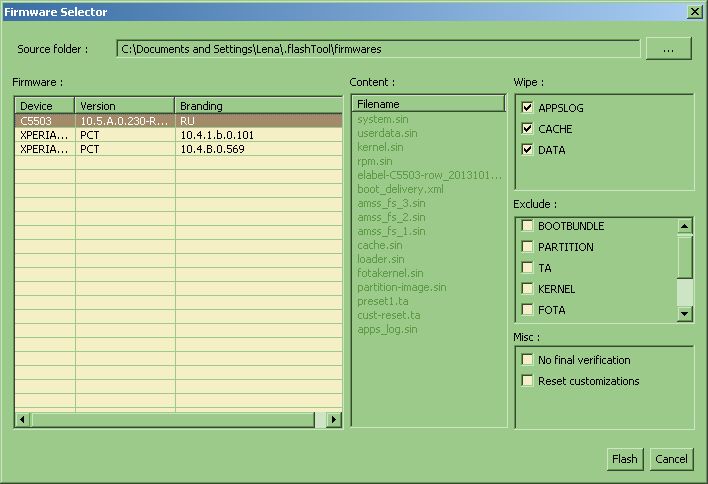The width and height of the screenshot is (708, 484).
Task: Click the Flash button
Action: [x=624, y=459]
